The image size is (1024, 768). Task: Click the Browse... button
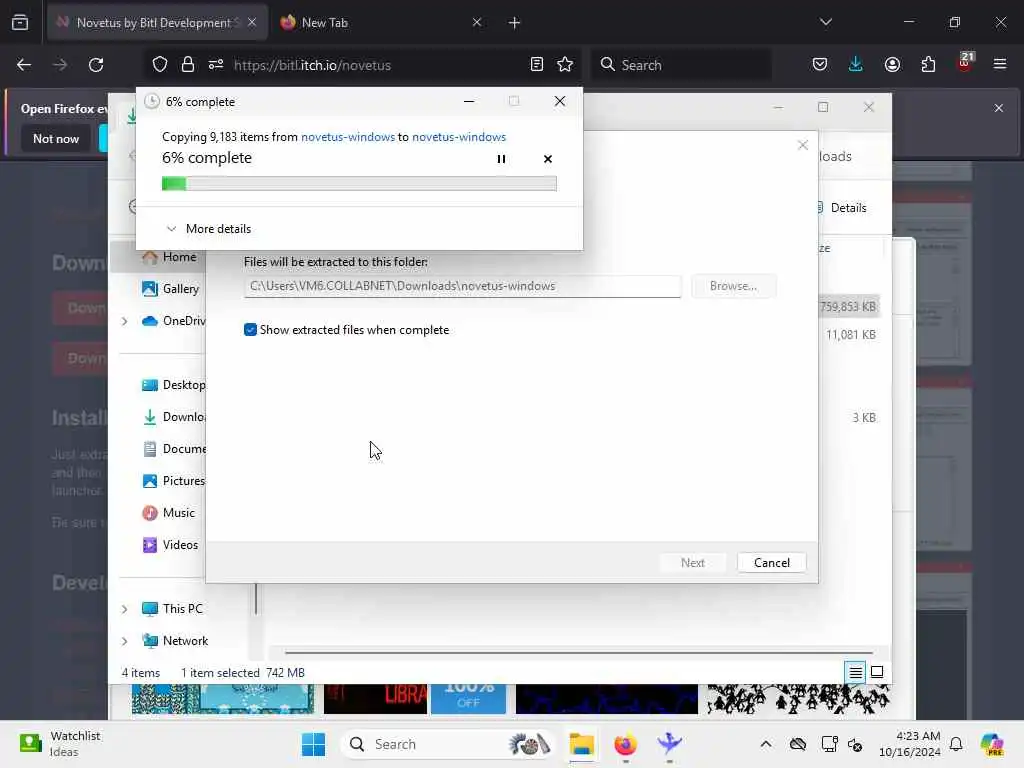tap(733, 286)
